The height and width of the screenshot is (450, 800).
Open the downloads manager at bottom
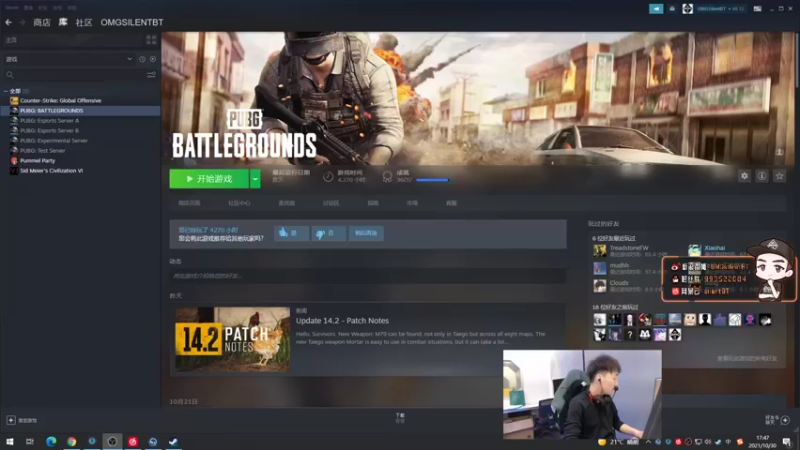[x=400, y=418]
